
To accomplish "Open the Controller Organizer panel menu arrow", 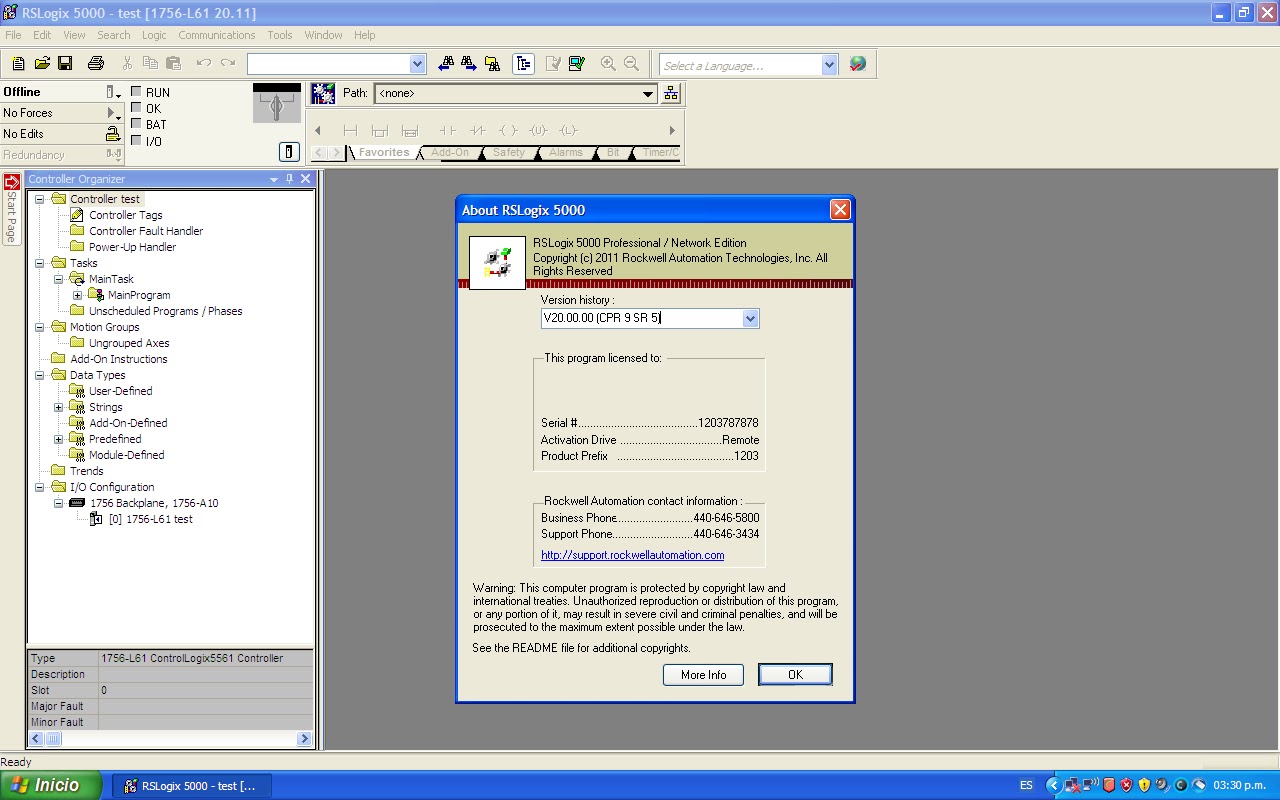I will (x=274, y=179).
